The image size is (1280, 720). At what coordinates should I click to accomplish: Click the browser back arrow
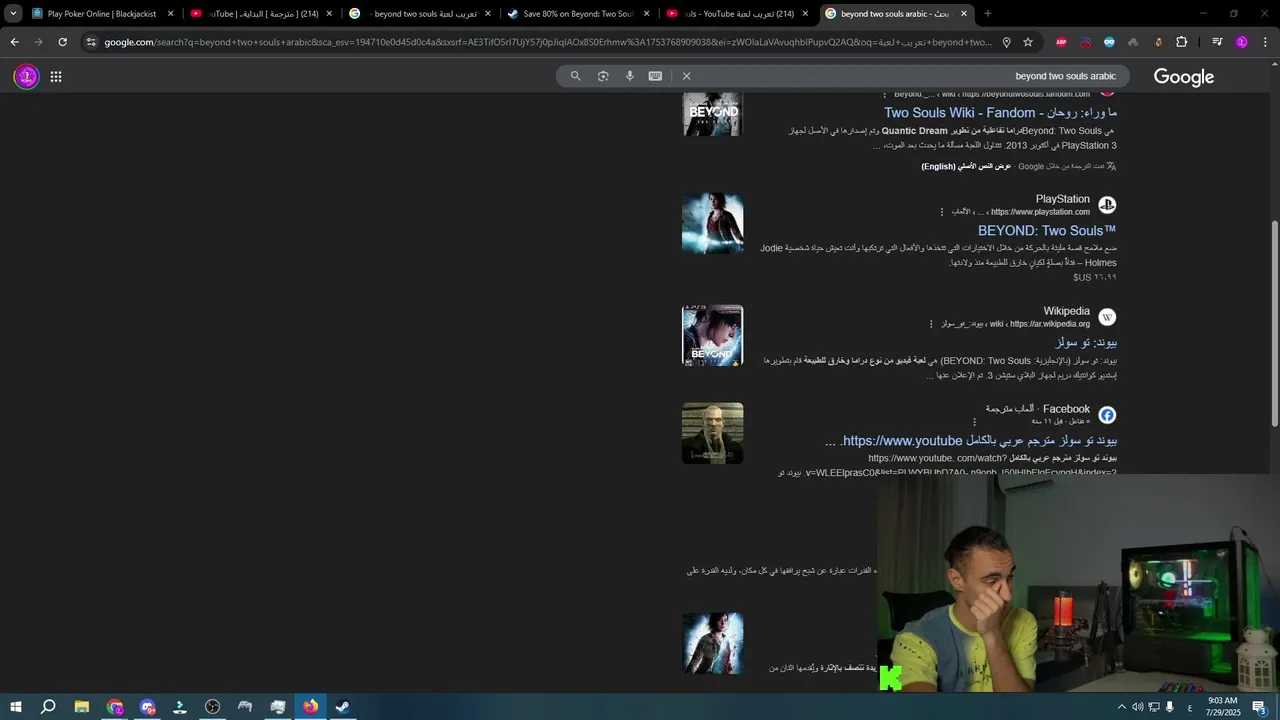pos(14,42)
